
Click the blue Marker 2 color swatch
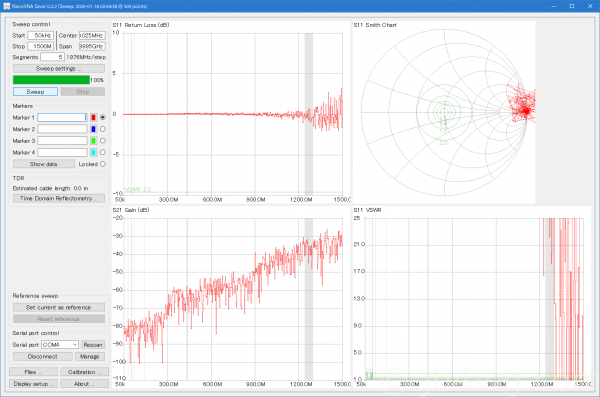93,129
